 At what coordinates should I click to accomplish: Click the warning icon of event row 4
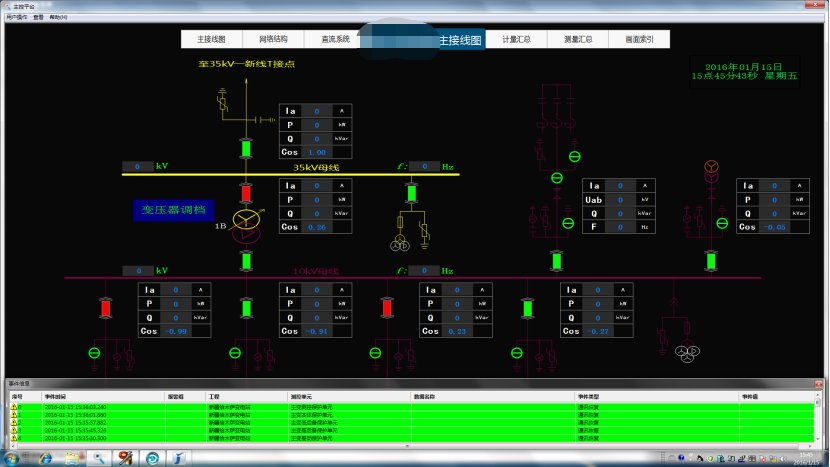(x=14, y=438)
